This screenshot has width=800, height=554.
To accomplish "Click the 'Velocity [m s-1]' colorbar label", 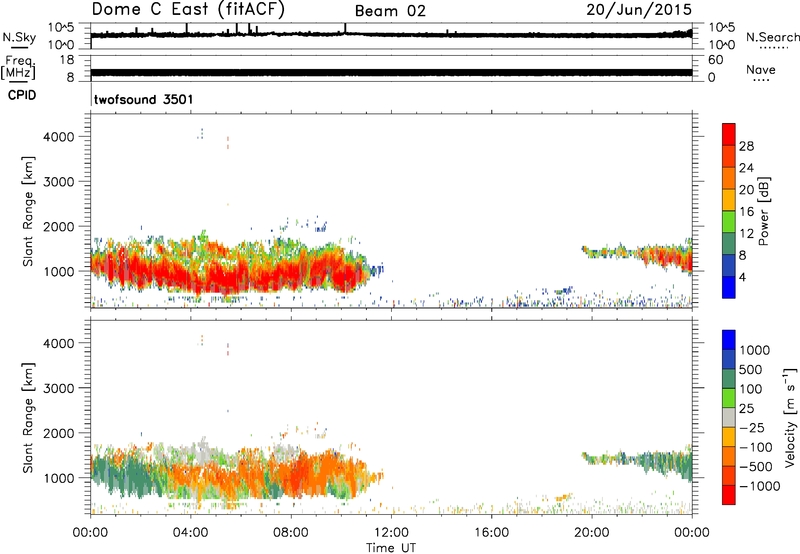I will click(790, 417).
